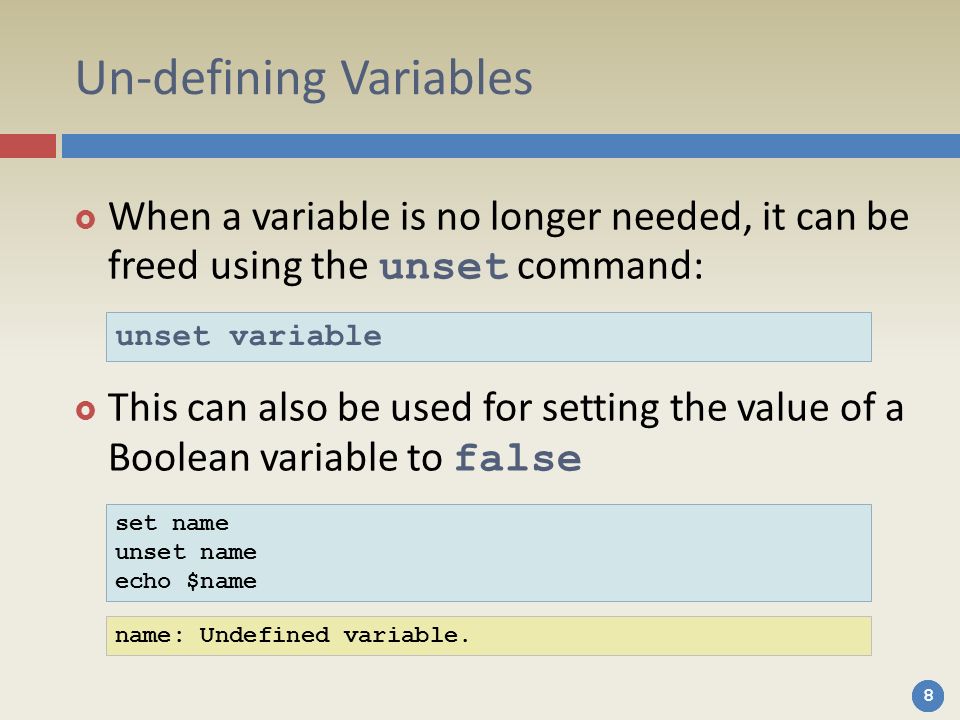The width and height of the screenshot is (960, 720).
Task: Click the blue 'unset' keyword in sentence
Action: click(x=444, y=267)
